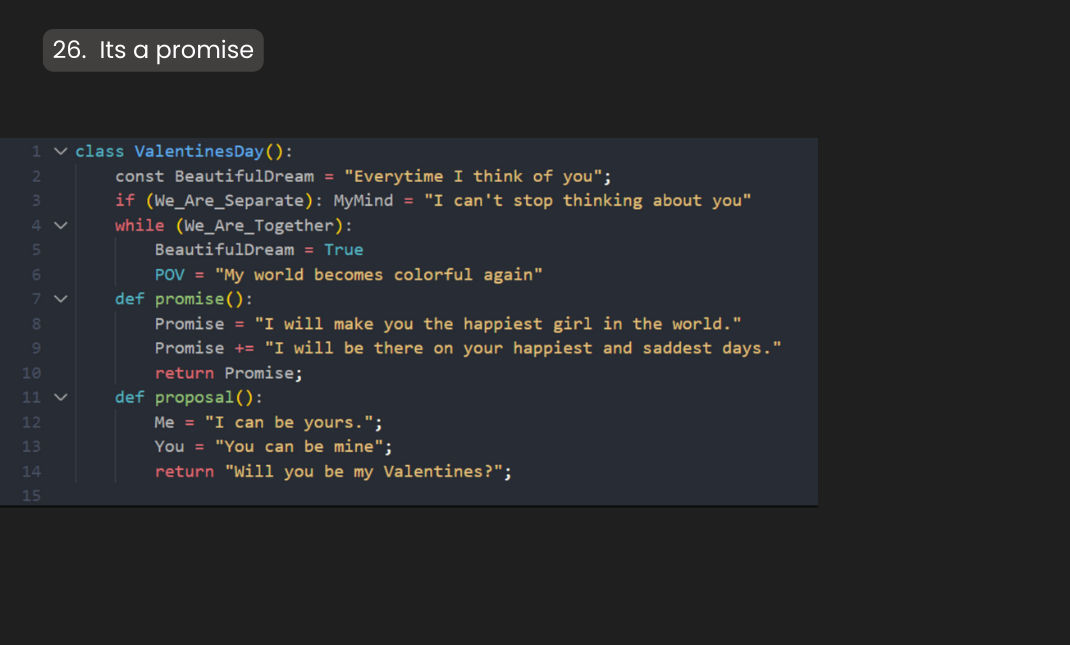Viewport: 1070px width, 645px height.
Task: Collapse the ValentinesDay class fold chevron
Action: (x=60, y=152)
